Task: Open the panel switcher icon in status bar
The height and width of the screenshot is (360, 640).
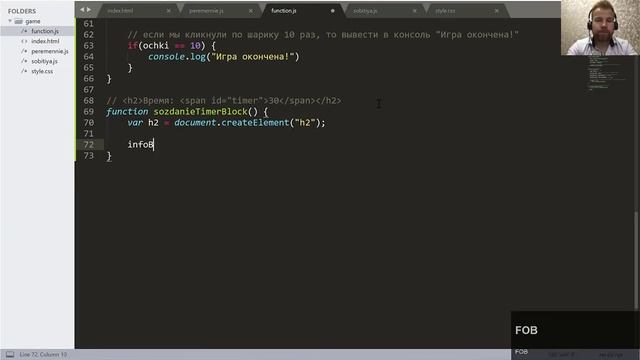Action: (x=10, y=354)
